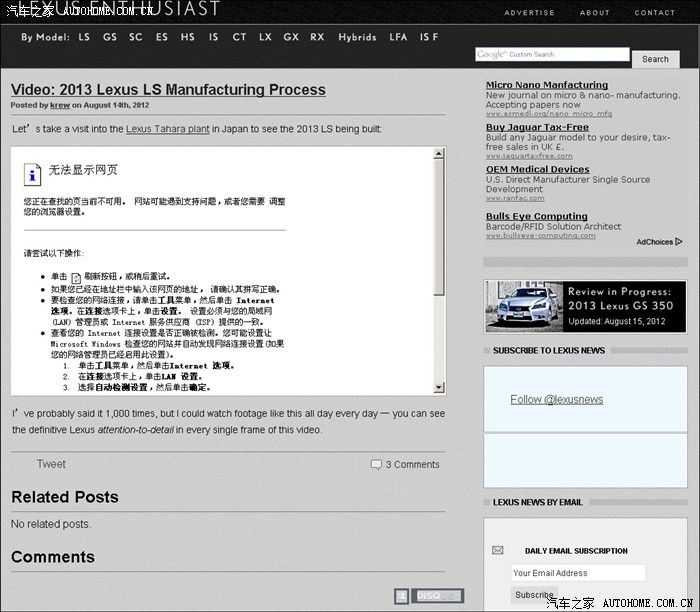Click the envelope icon beside Daily Email Subscription

coord(497,550)
